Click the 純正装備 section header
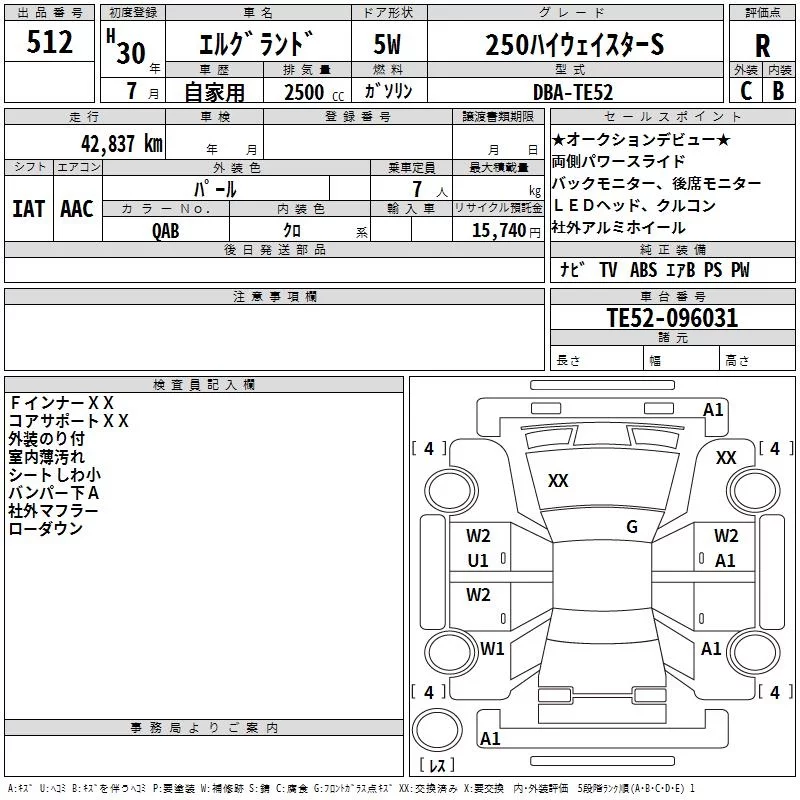 (x=673, y=249)
